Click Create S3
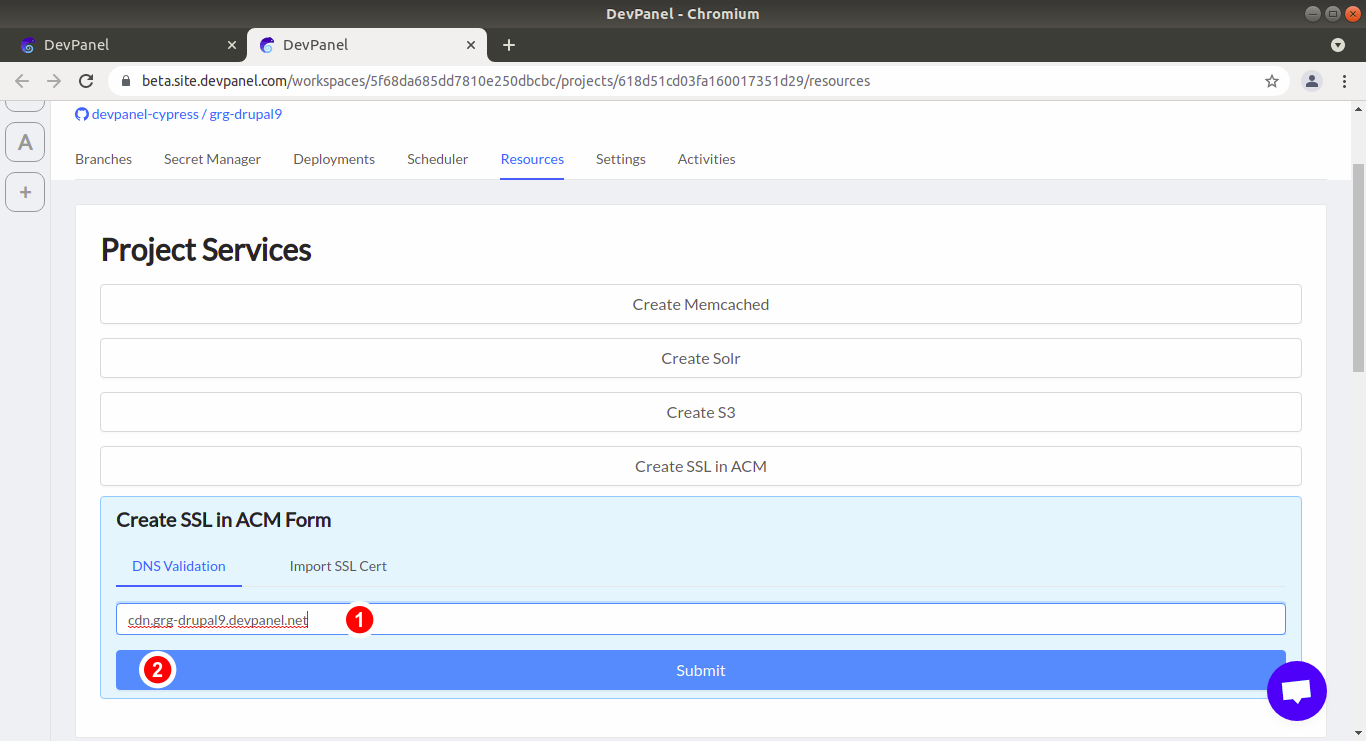This screenshot has width=1366, height=741. (x=700, y=412)
